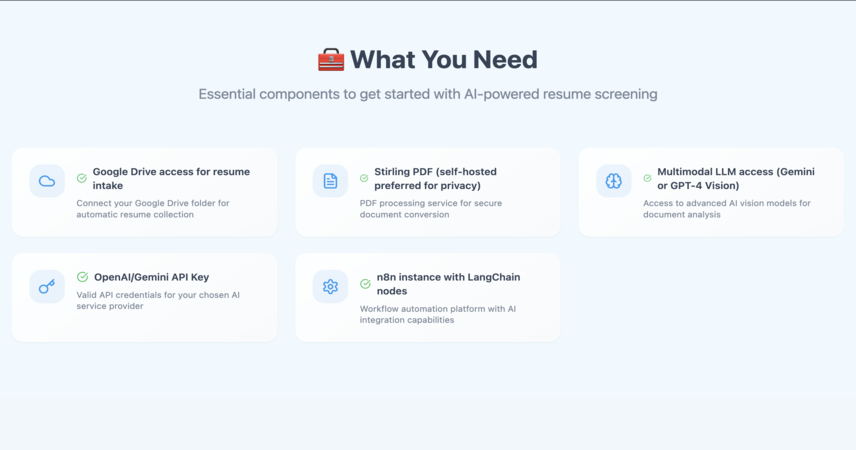This screenshot has width=856, height=450.
Task: Click 'Google Drive access for resume intake' title
Action: pyautogui.click(x=171, y=179)
